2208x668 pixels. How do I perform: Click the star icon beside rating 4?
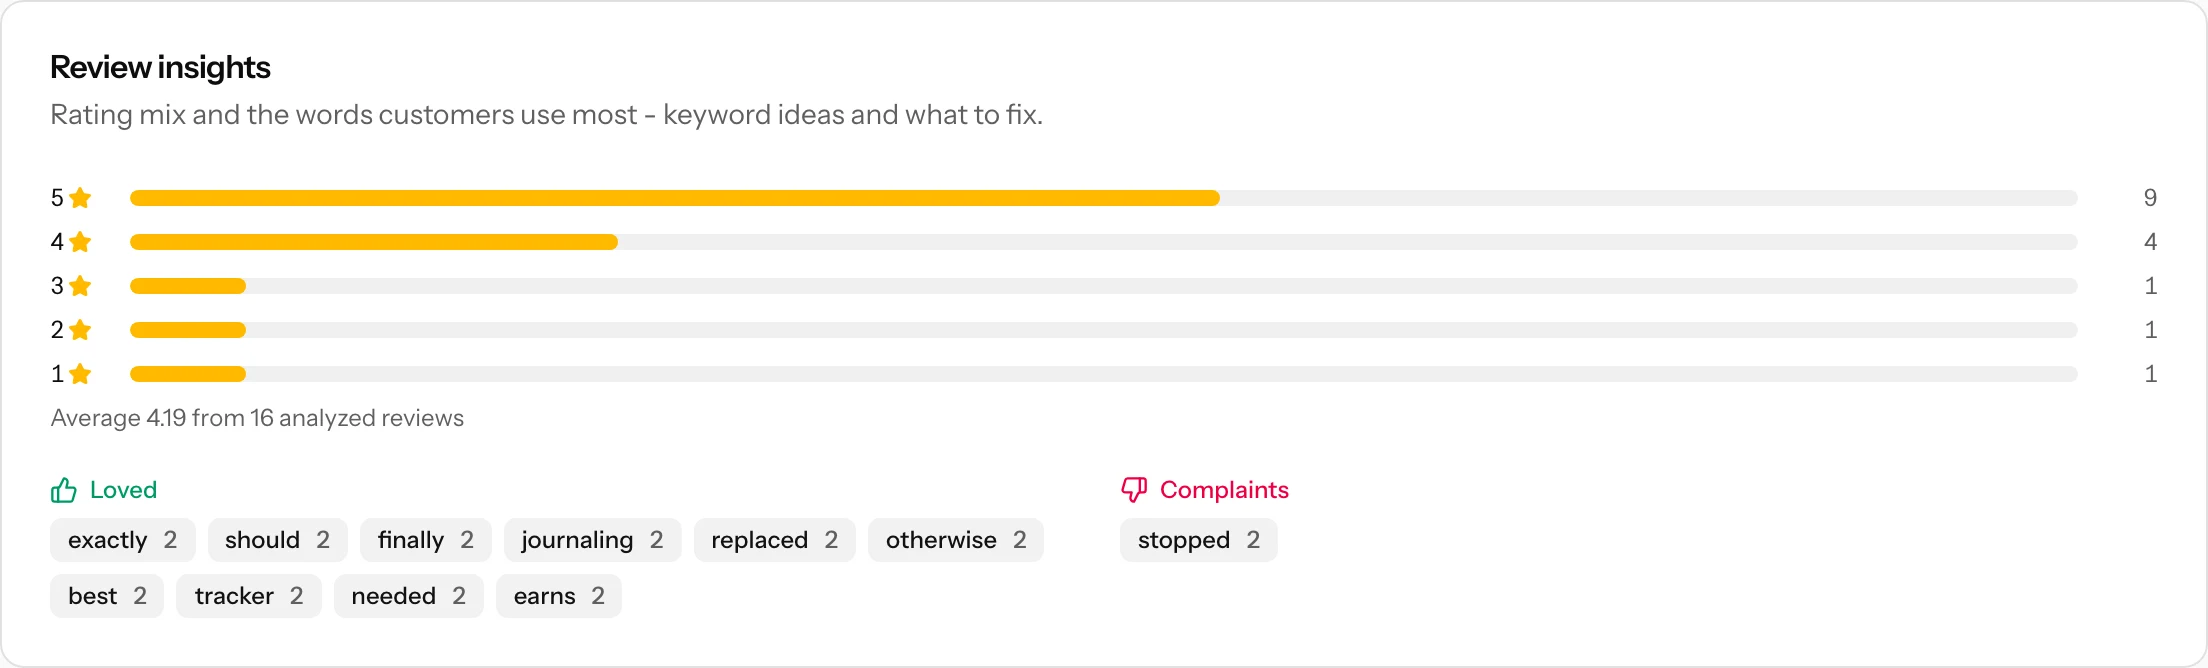81,242
